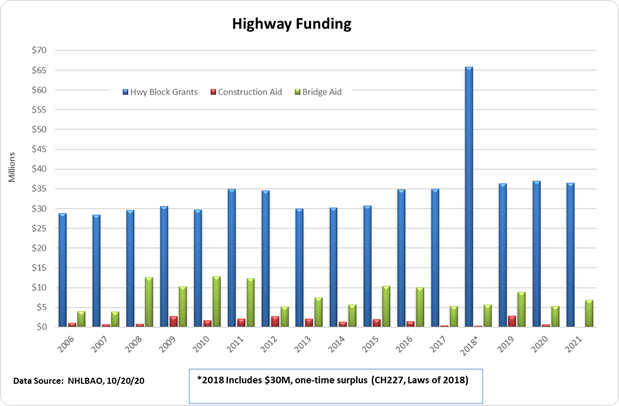Click the 2010 year label
Screen dimensions: 619x406
pos(201,344)
